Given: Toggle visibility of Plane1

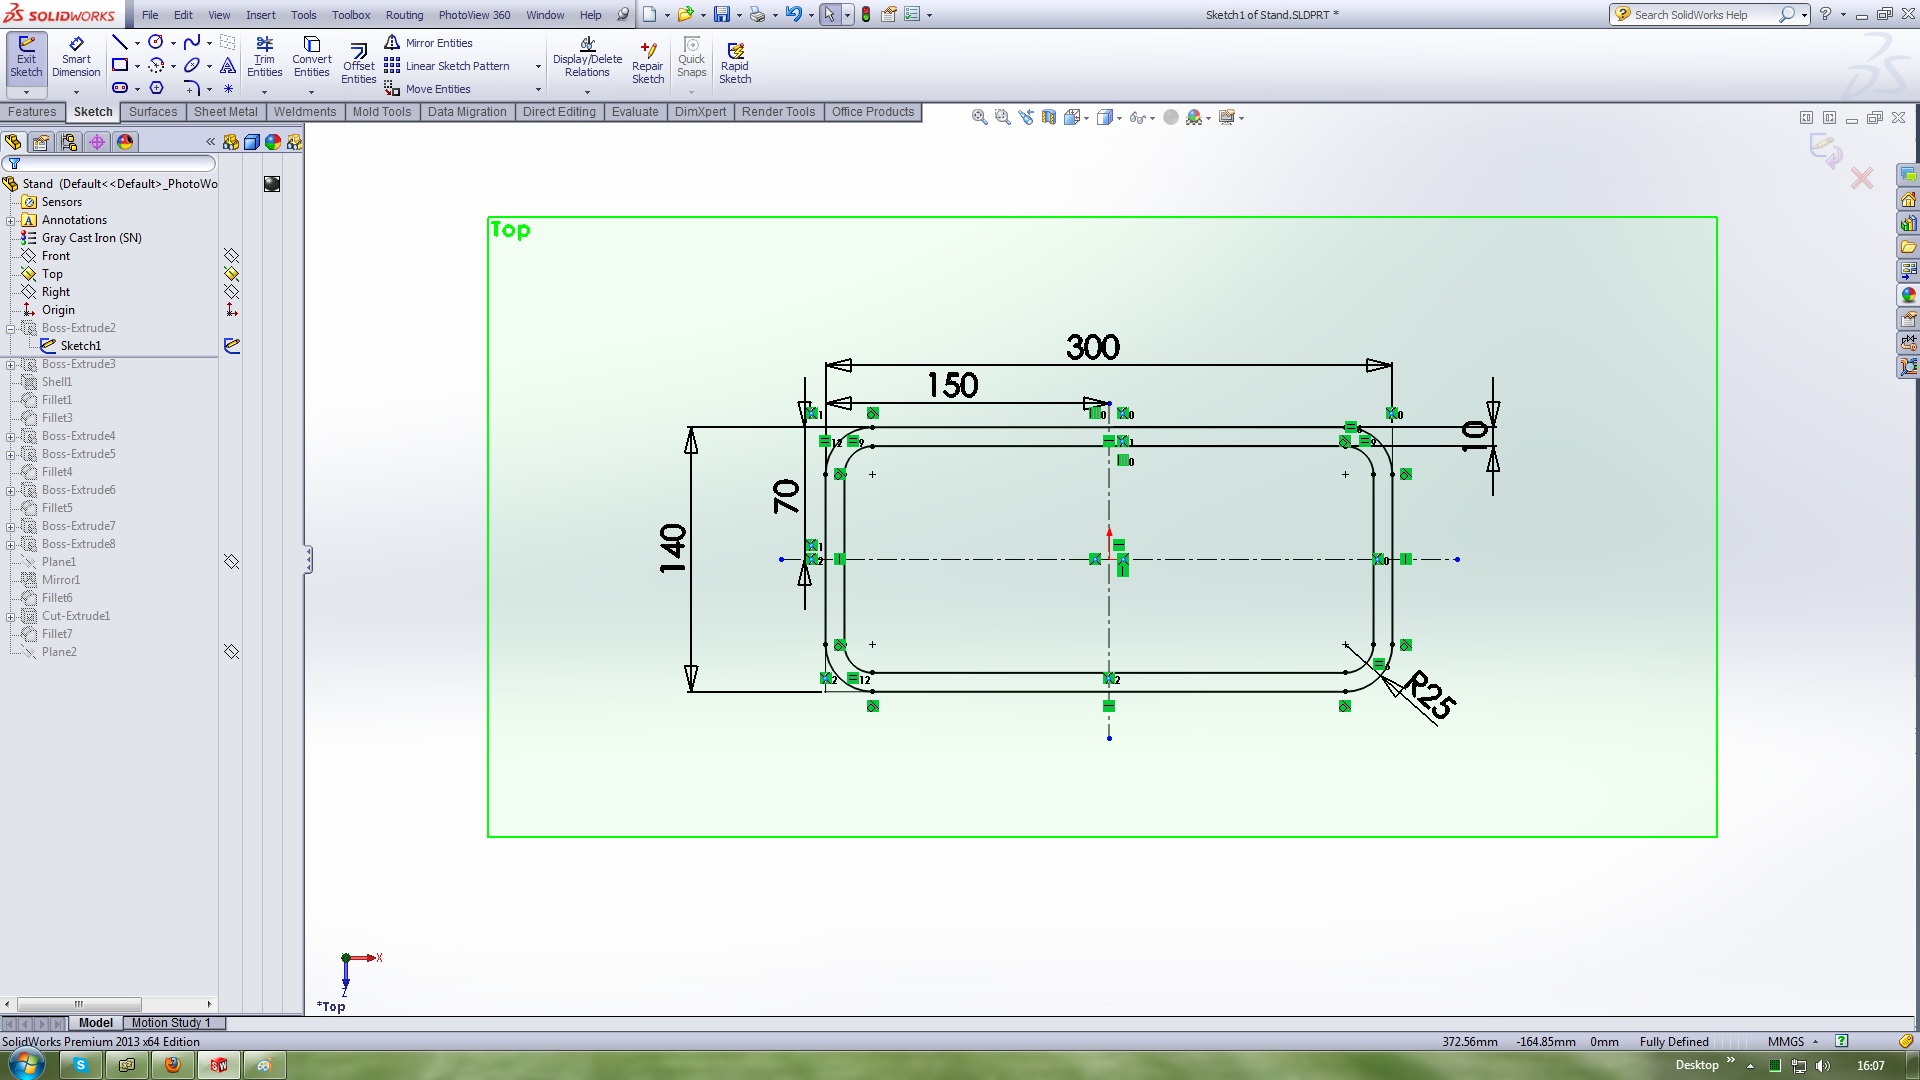Looking at the screenshot, I should click(x=231, y=562).
